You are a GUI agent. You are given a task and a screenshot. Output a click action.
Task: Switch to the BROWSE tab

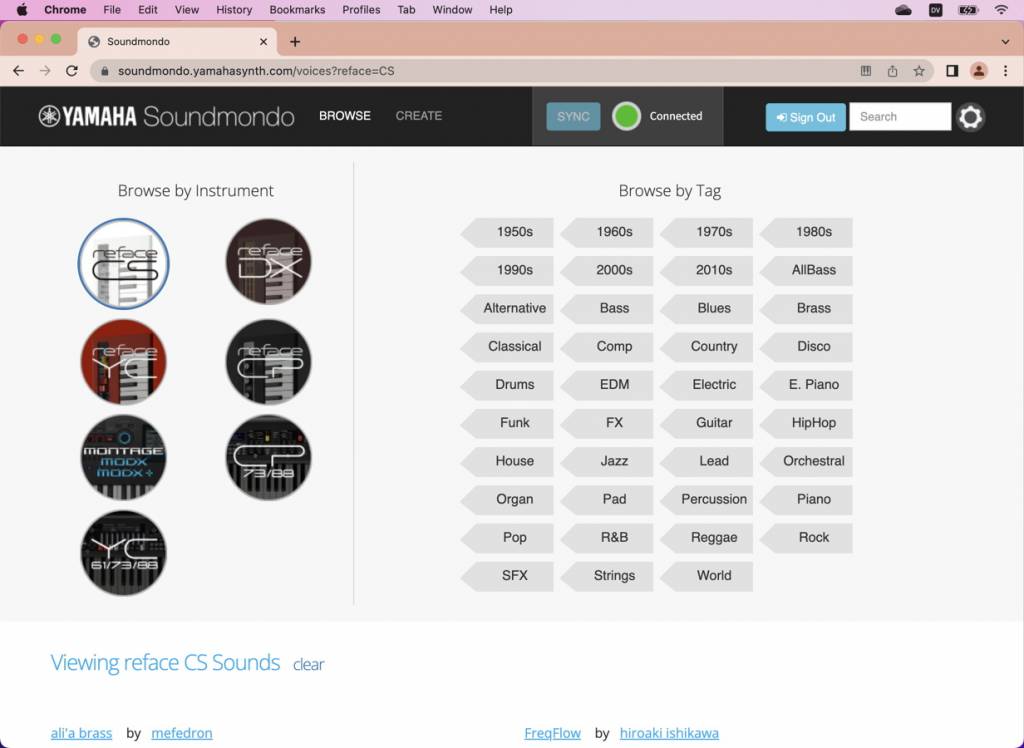pyautogui.click(x=344, y=116)
